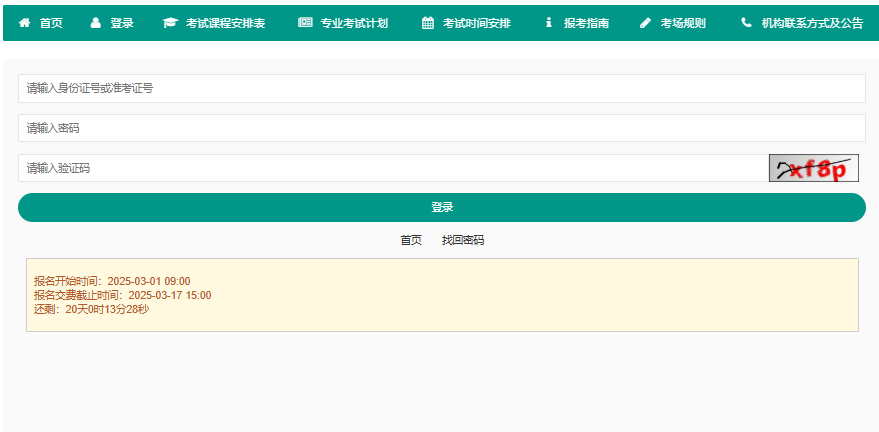Select the 报考指南 navigation label

(x=586, y=23)
